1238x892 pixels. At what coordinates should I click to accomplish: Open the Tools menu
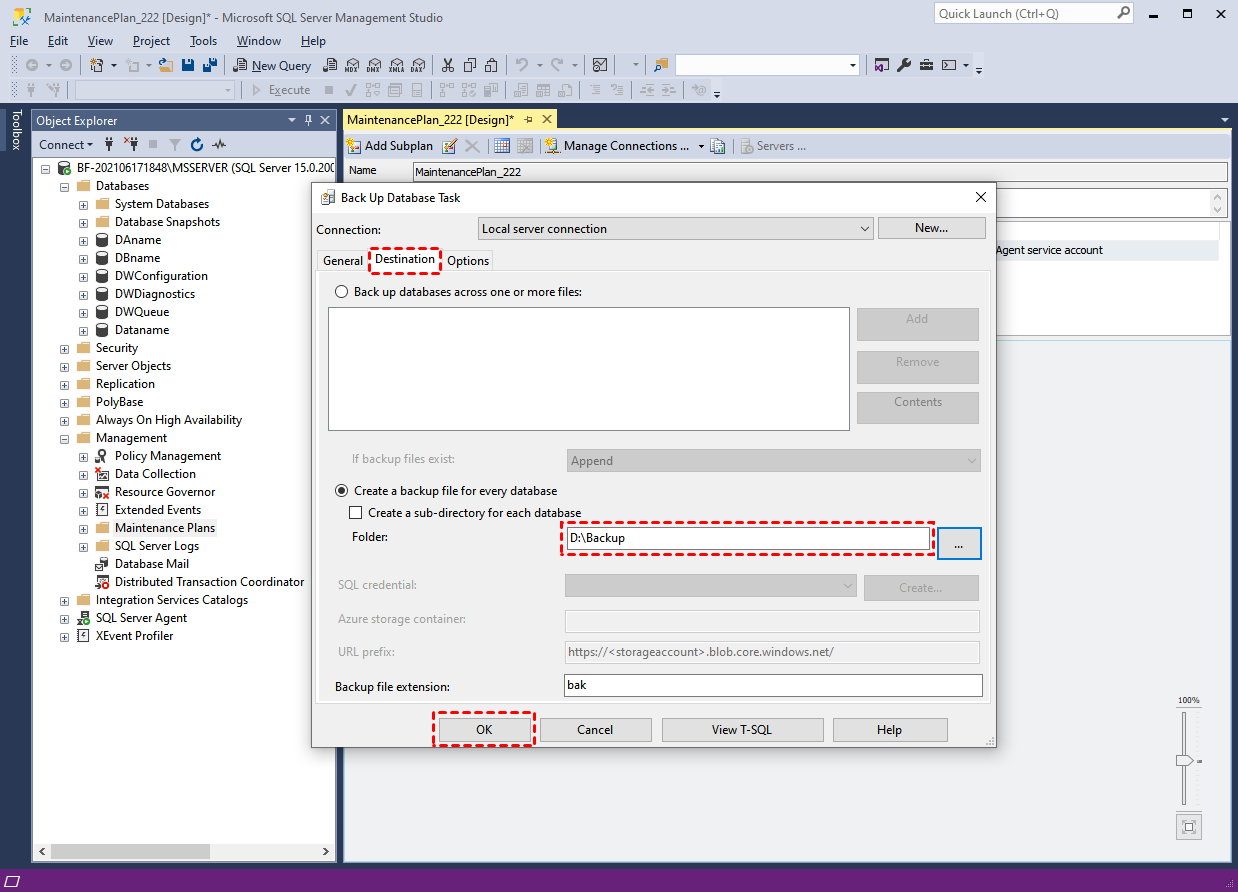tap(203, 41)
